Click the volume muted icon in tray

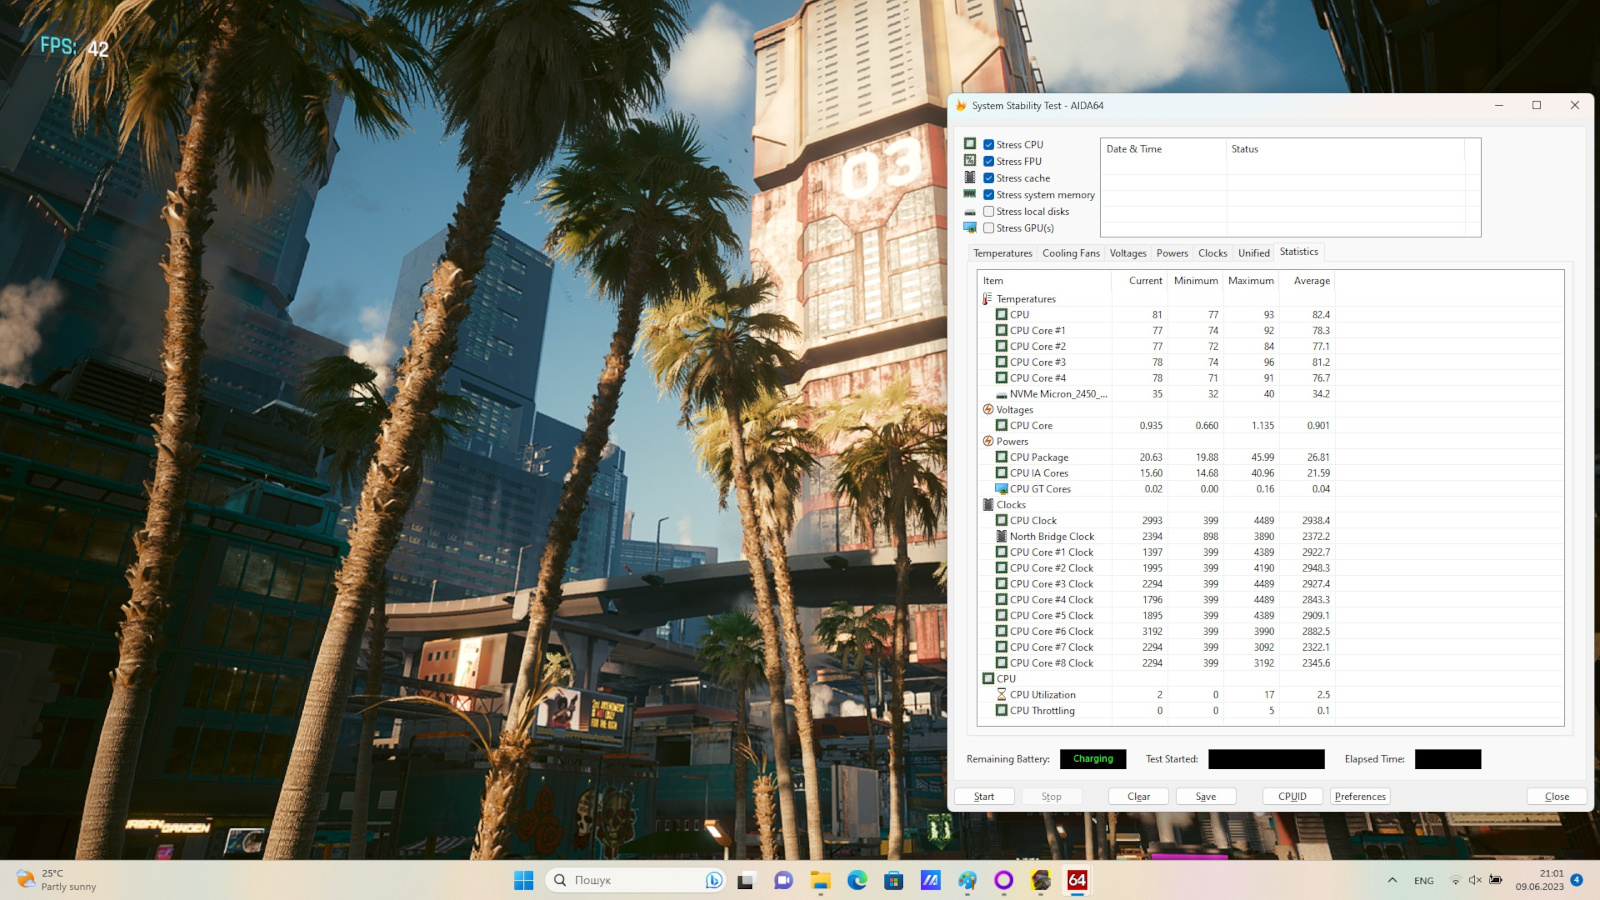pos(1475,880)
